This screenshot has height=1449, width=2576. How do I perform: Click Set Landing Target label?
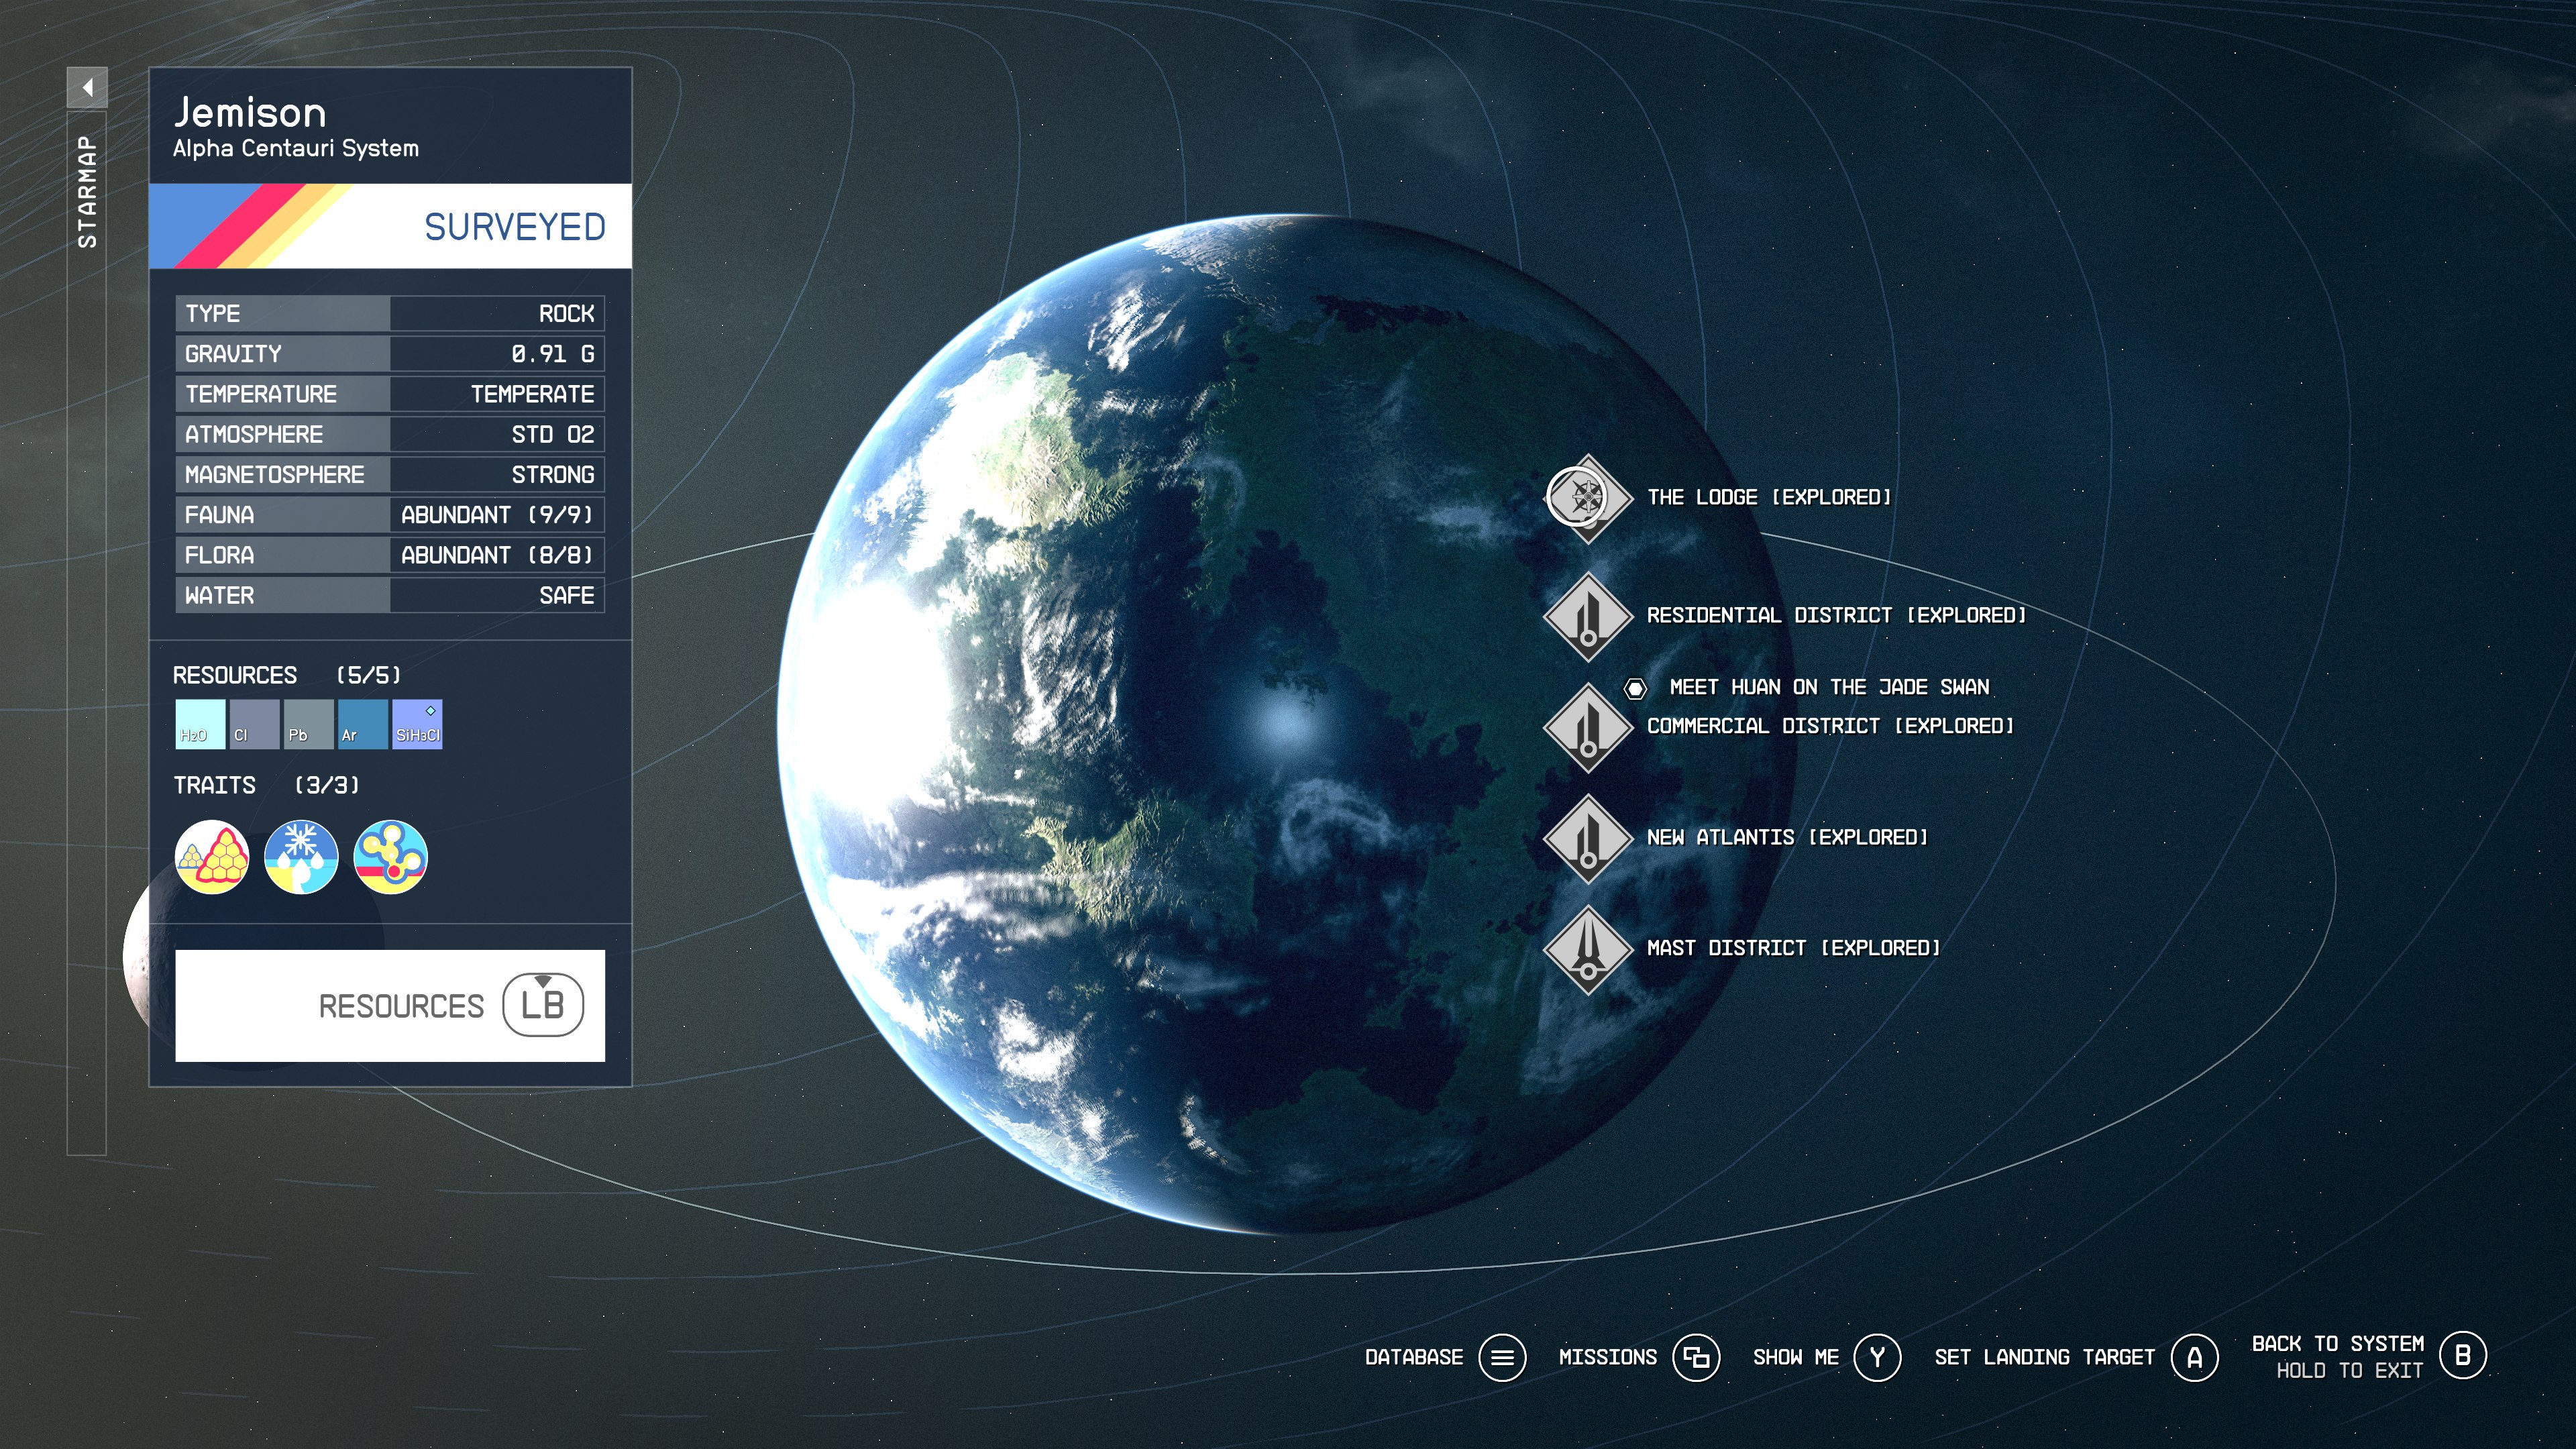(2044, 1357)
